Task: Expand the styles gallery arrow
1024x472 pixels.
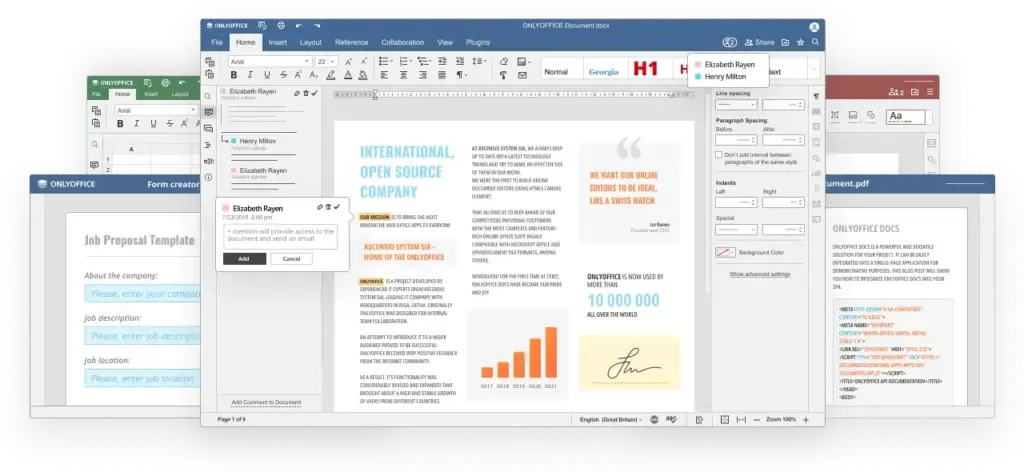Action: (814, 68)
